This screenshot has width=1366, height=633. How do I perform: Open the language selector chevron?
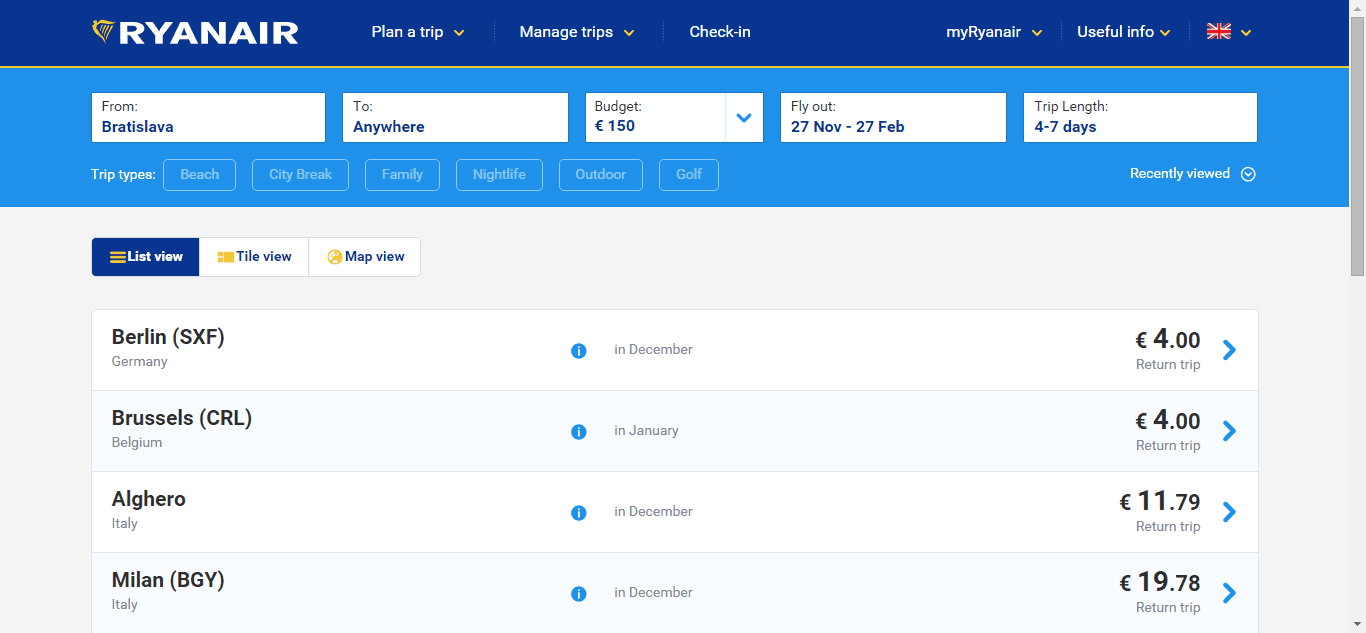1246,33
